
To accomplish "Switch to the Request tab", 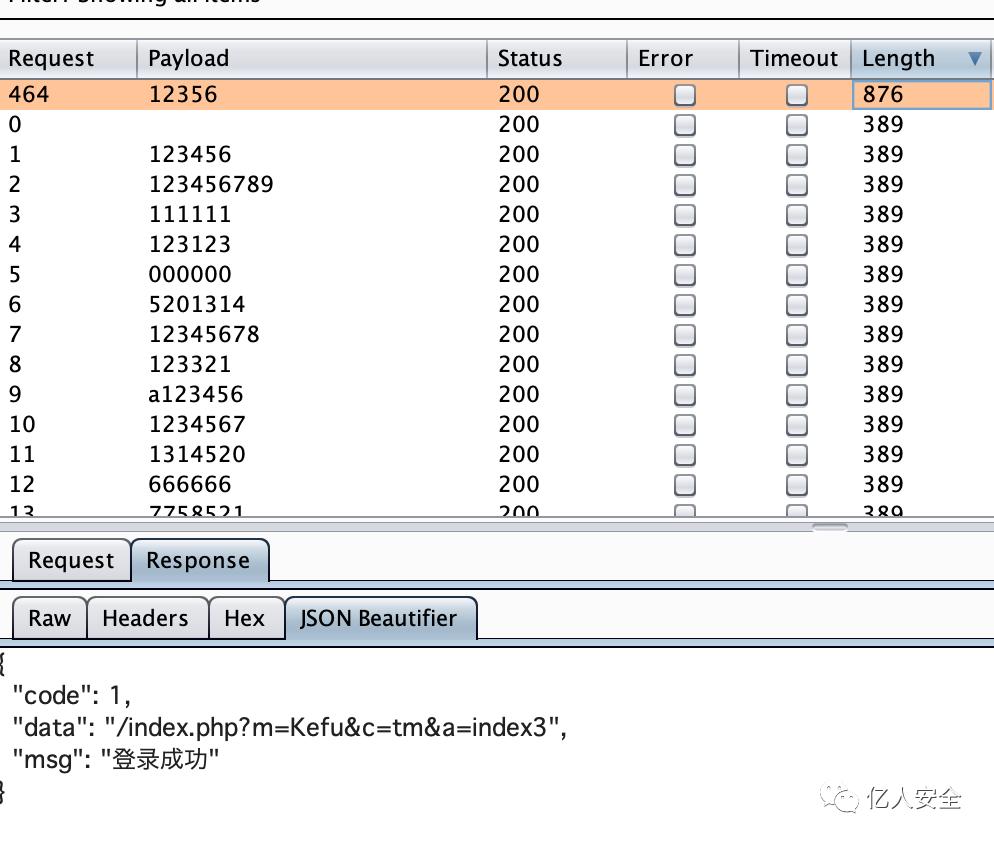I will [x=71, y=561].
